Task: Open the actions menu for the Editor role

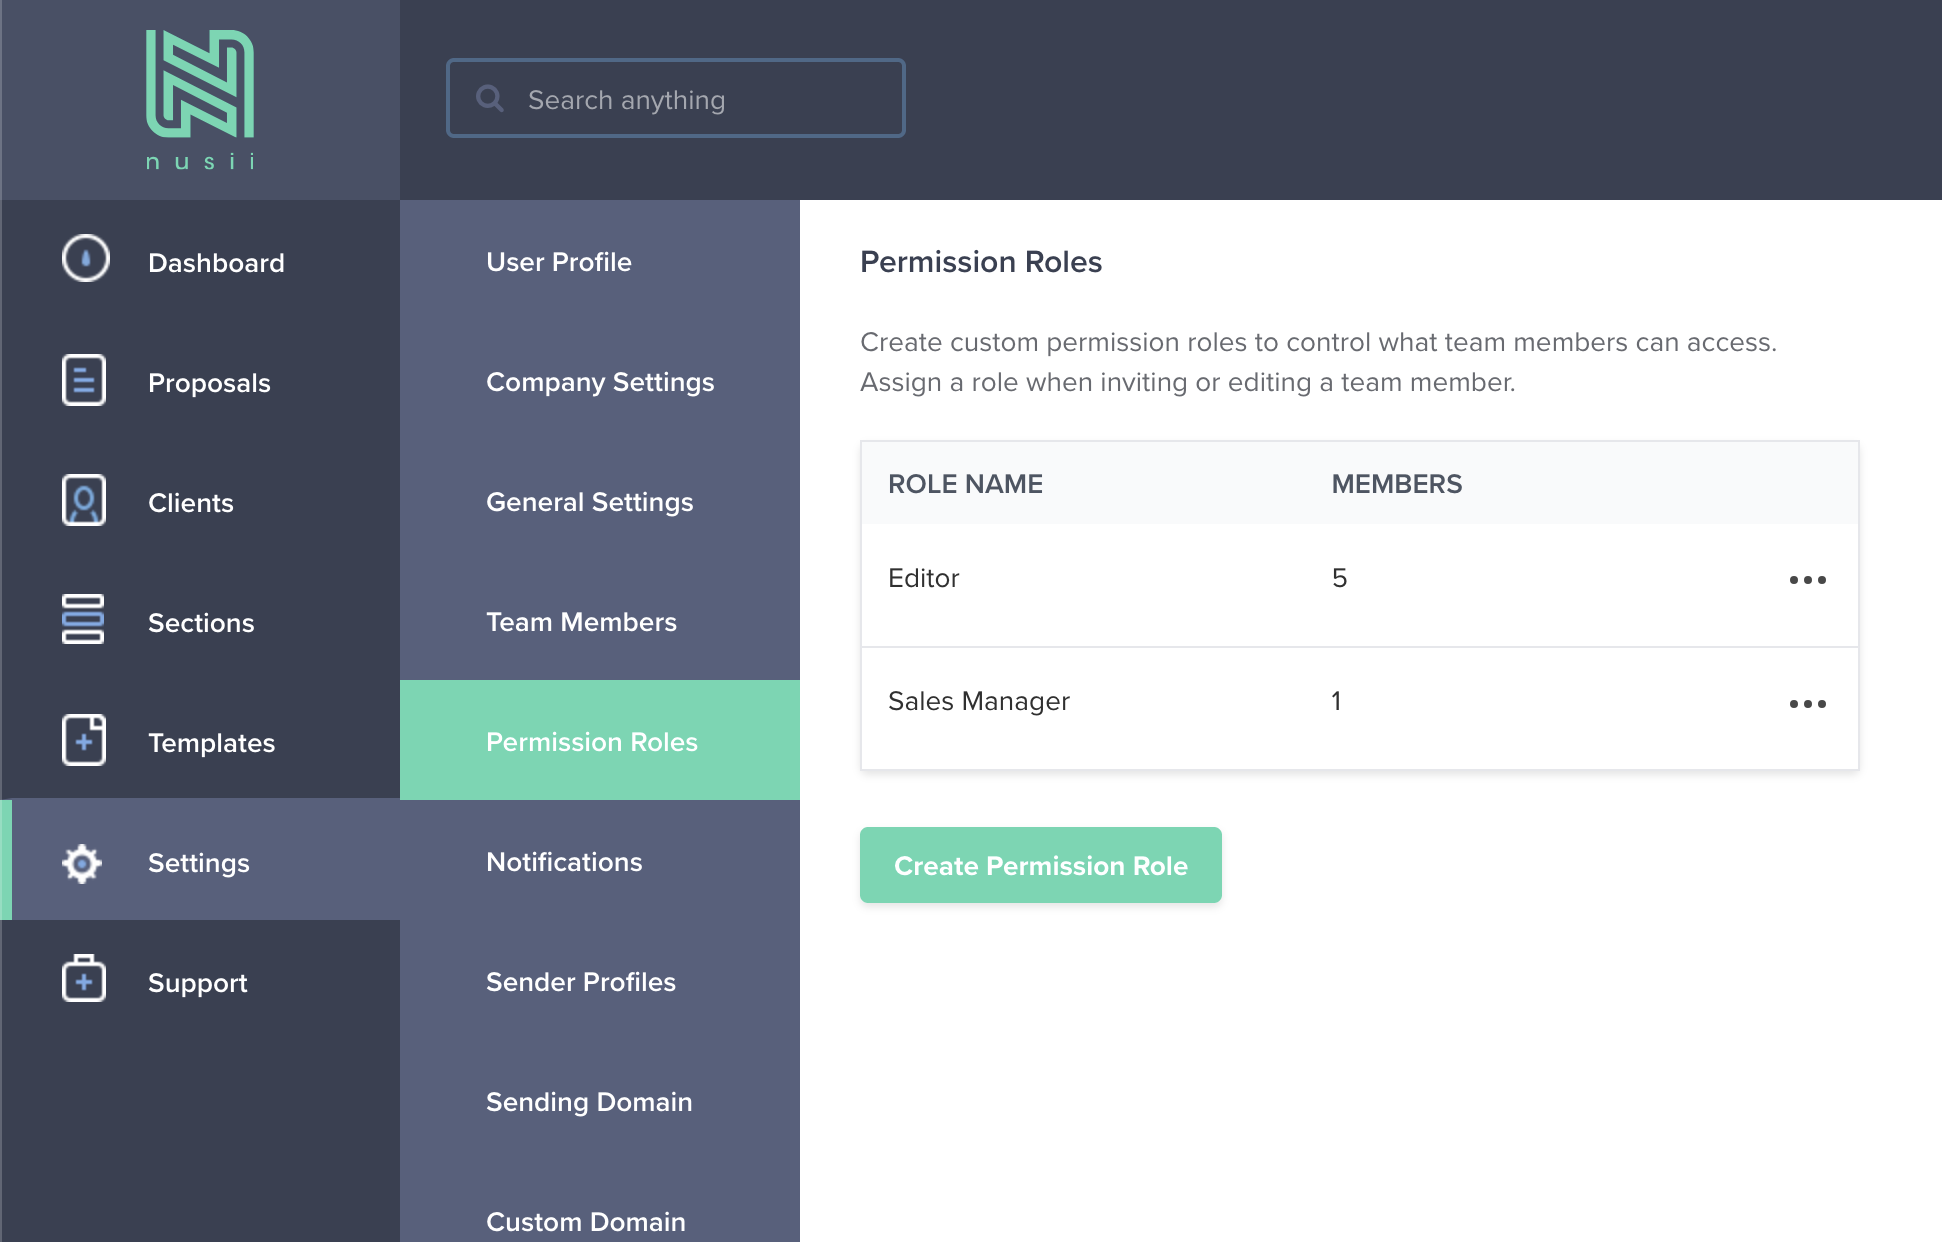Action: pos(1808,578)
